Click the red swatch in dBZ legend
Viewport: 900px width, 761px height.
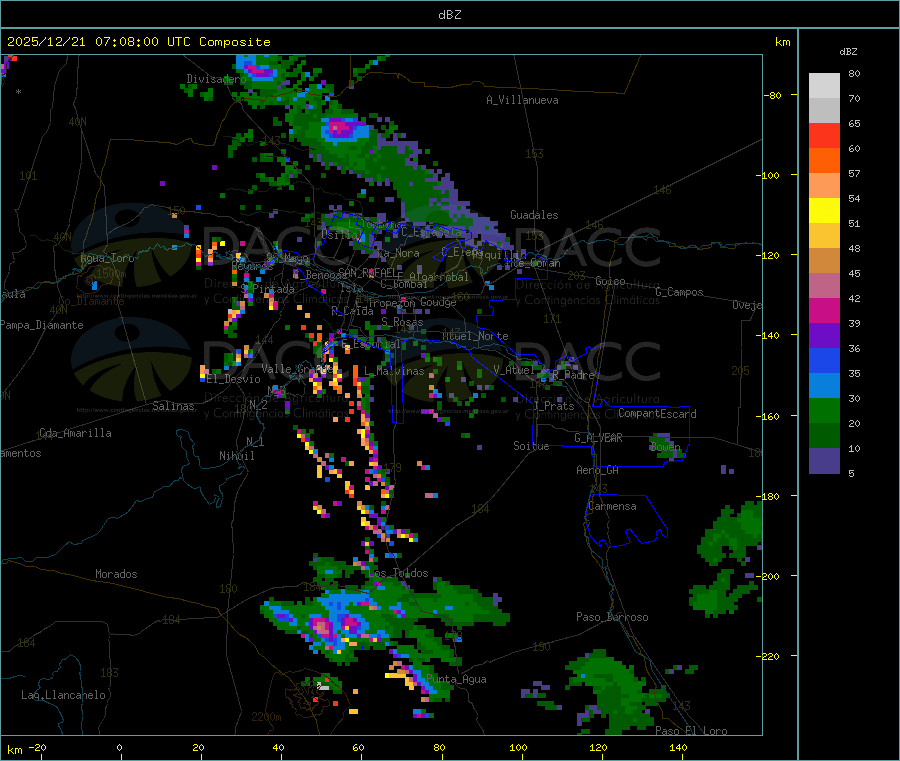pyautogui.click(x=824, y=135)
